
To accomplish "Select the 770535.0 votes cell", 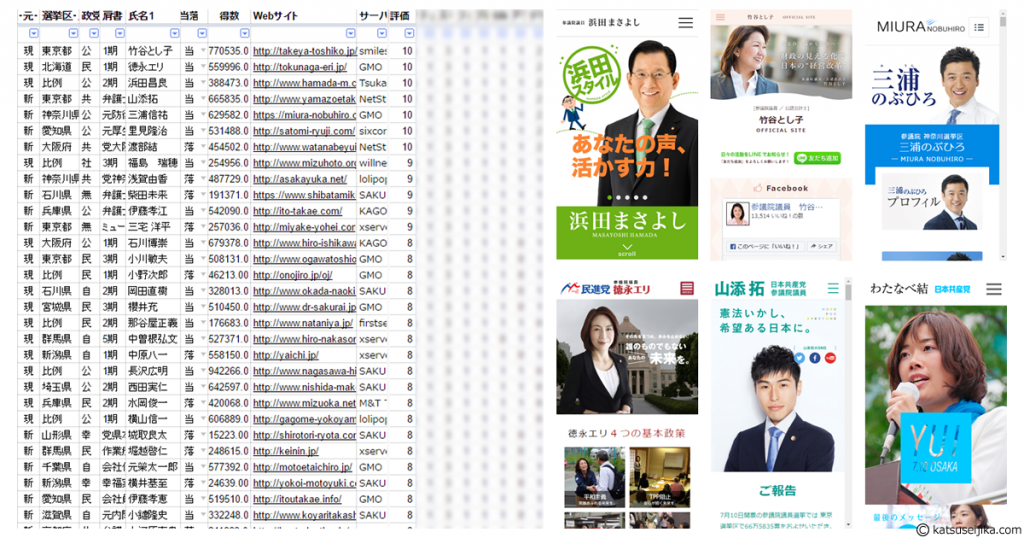I will click(228, 51).
